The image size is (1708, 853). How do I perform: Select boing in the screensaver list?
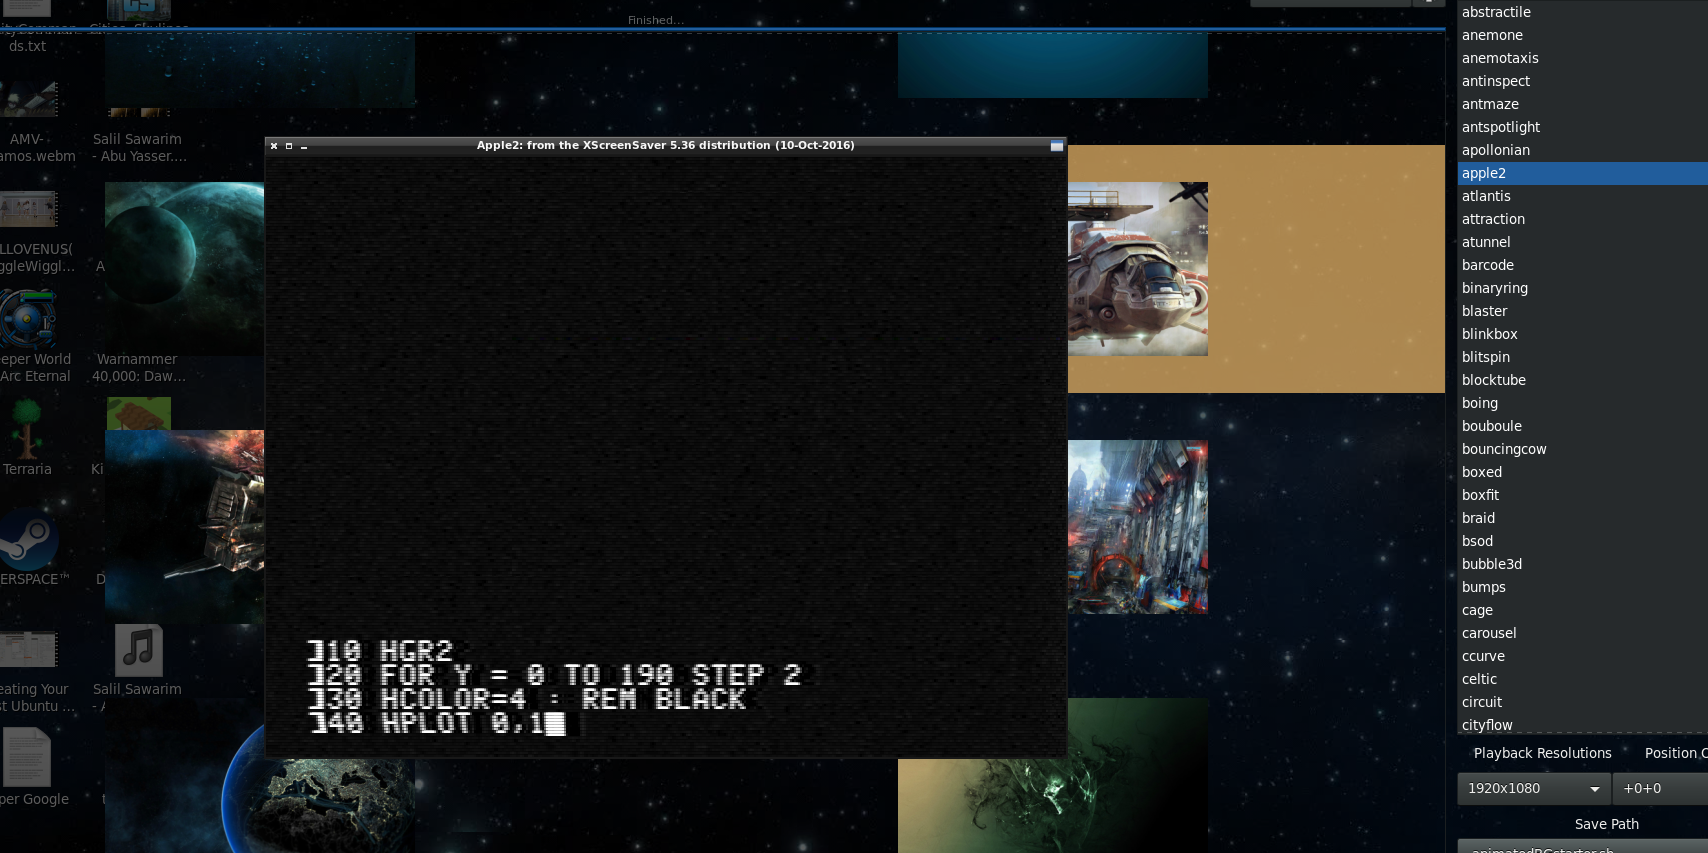1582,403
